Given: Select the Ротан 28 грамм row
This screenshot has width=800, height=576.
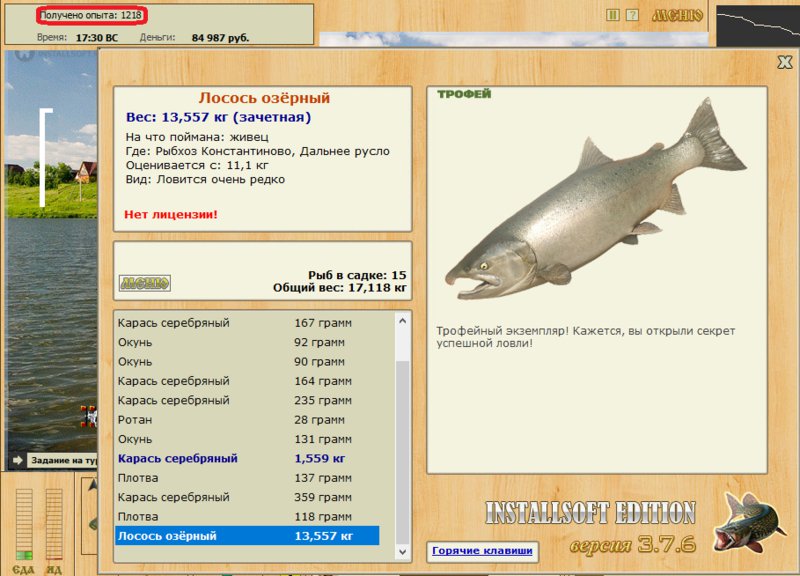Looking at the screenshot, I should click(x=247, y=420).
